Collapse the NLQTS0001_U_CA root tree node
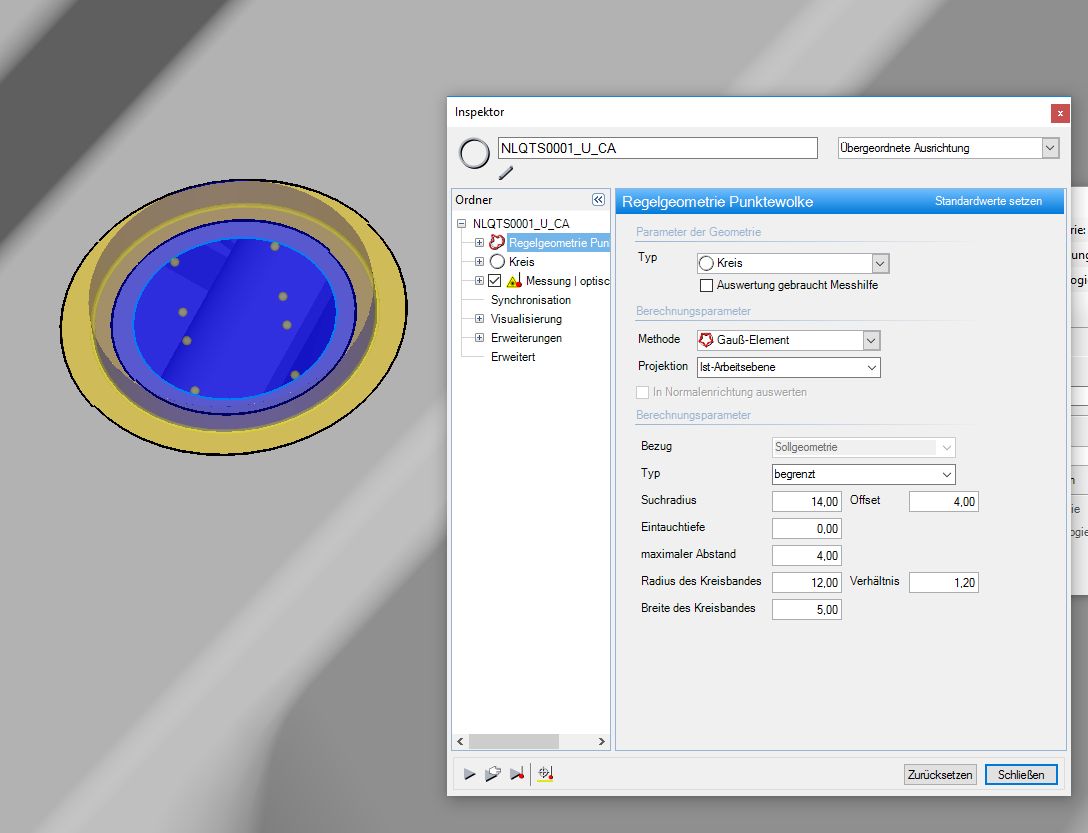This screenshot has height=833, width=1088. [461, 224]
